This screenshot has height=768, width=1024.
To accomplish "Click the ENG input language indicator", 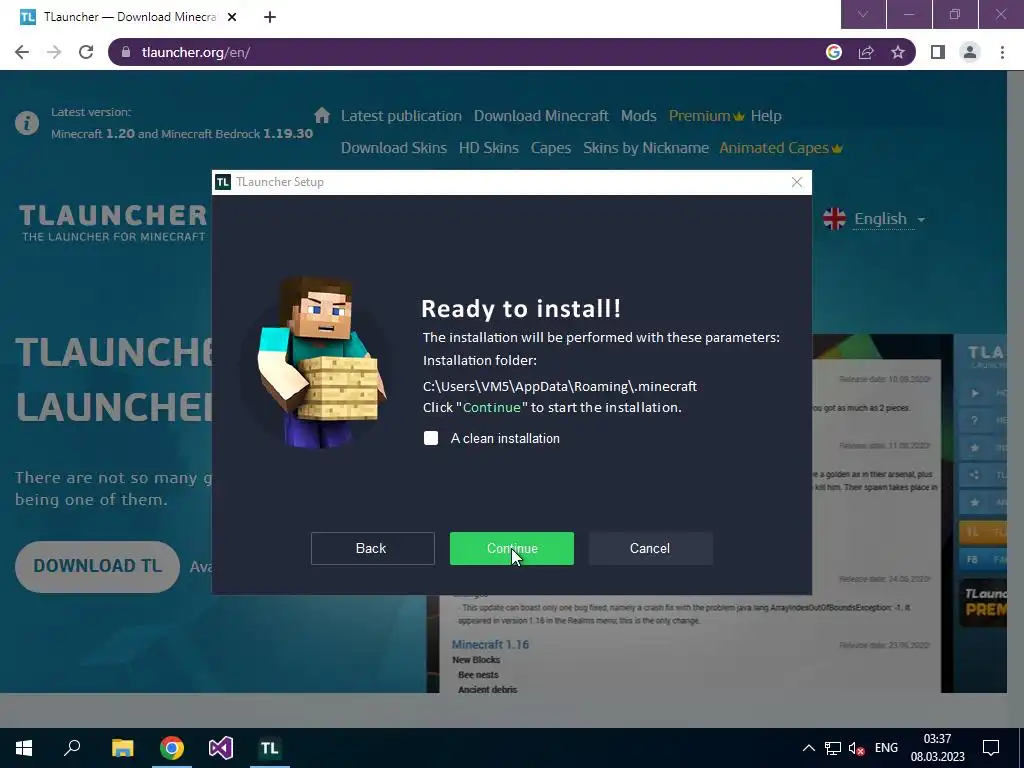I will click(886, 748).
